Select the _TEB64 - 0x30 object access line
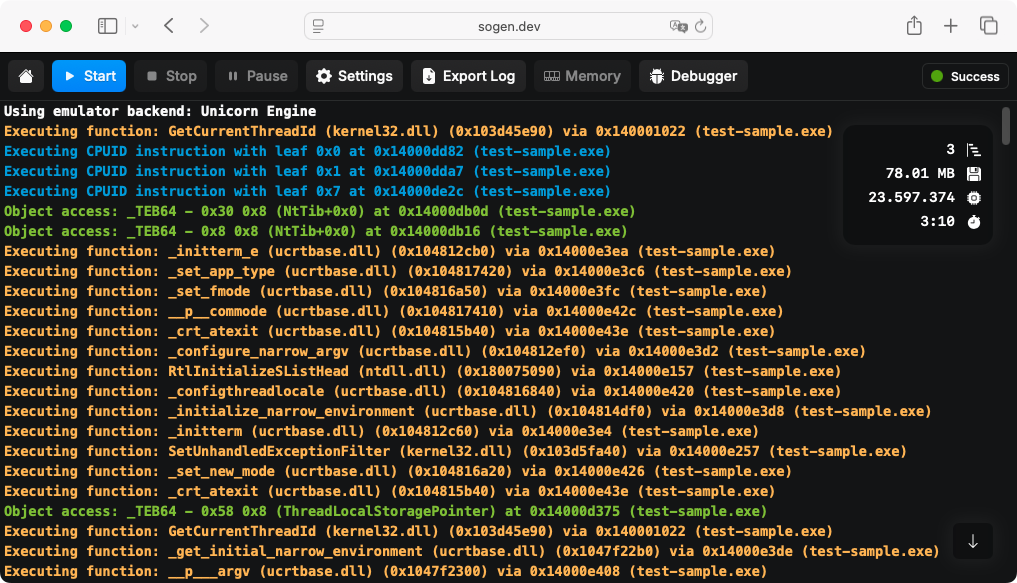1017x583 pixels. tap(320, 211)
